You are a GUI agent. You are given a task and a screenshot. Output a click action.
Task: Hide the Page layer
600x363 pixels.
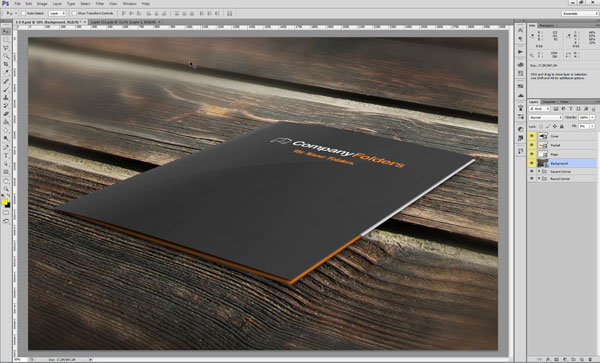pyautogui.click(x=532, y=154)
